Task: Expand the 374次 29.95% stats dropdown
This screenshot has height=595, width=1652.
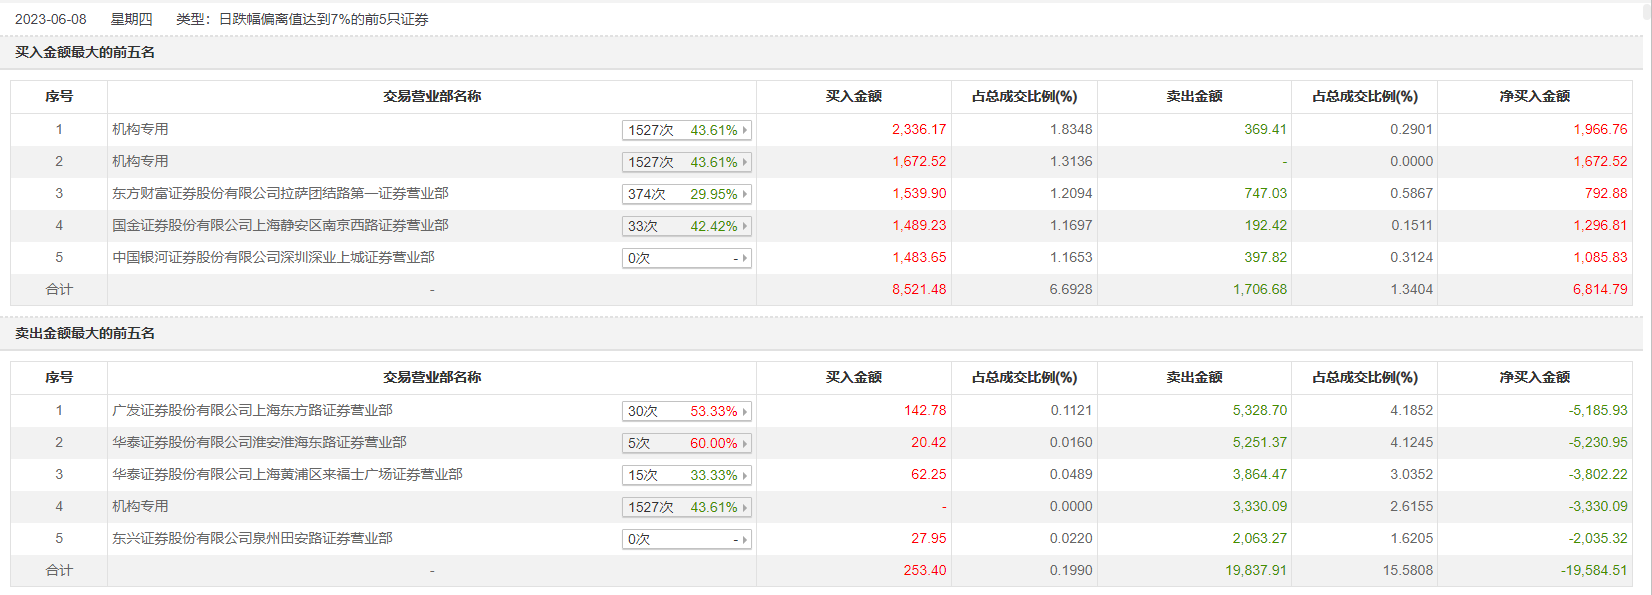Action: click(x=686, y=194)
